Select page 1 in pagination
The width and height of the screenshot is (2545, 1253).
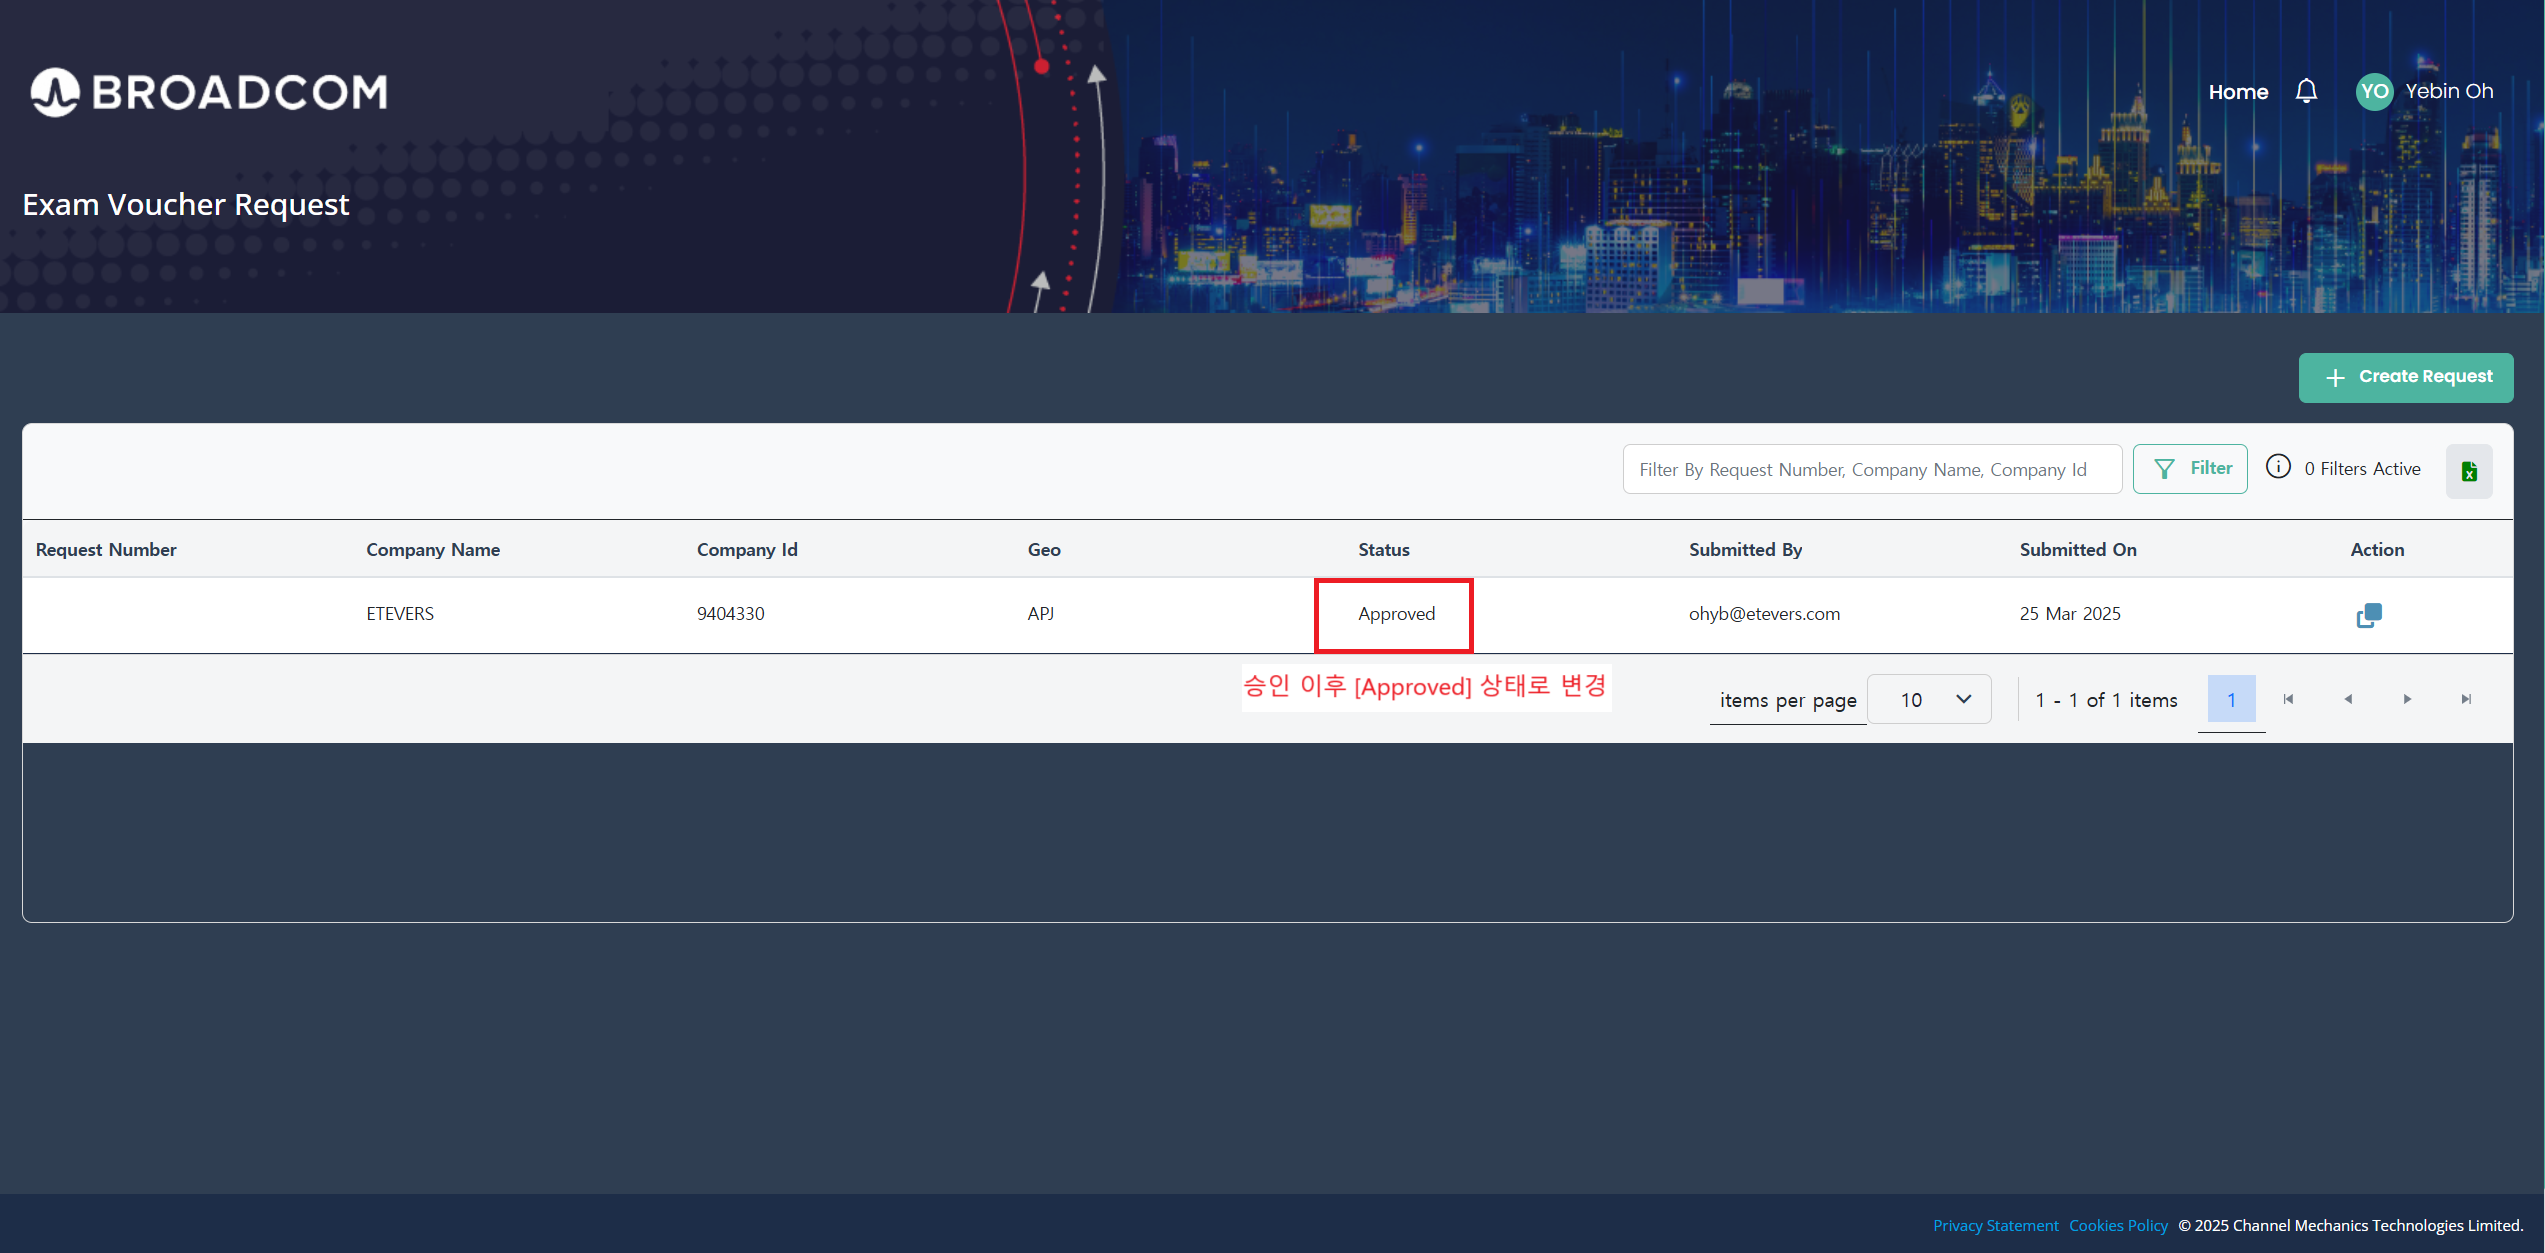coord(2231,699)
